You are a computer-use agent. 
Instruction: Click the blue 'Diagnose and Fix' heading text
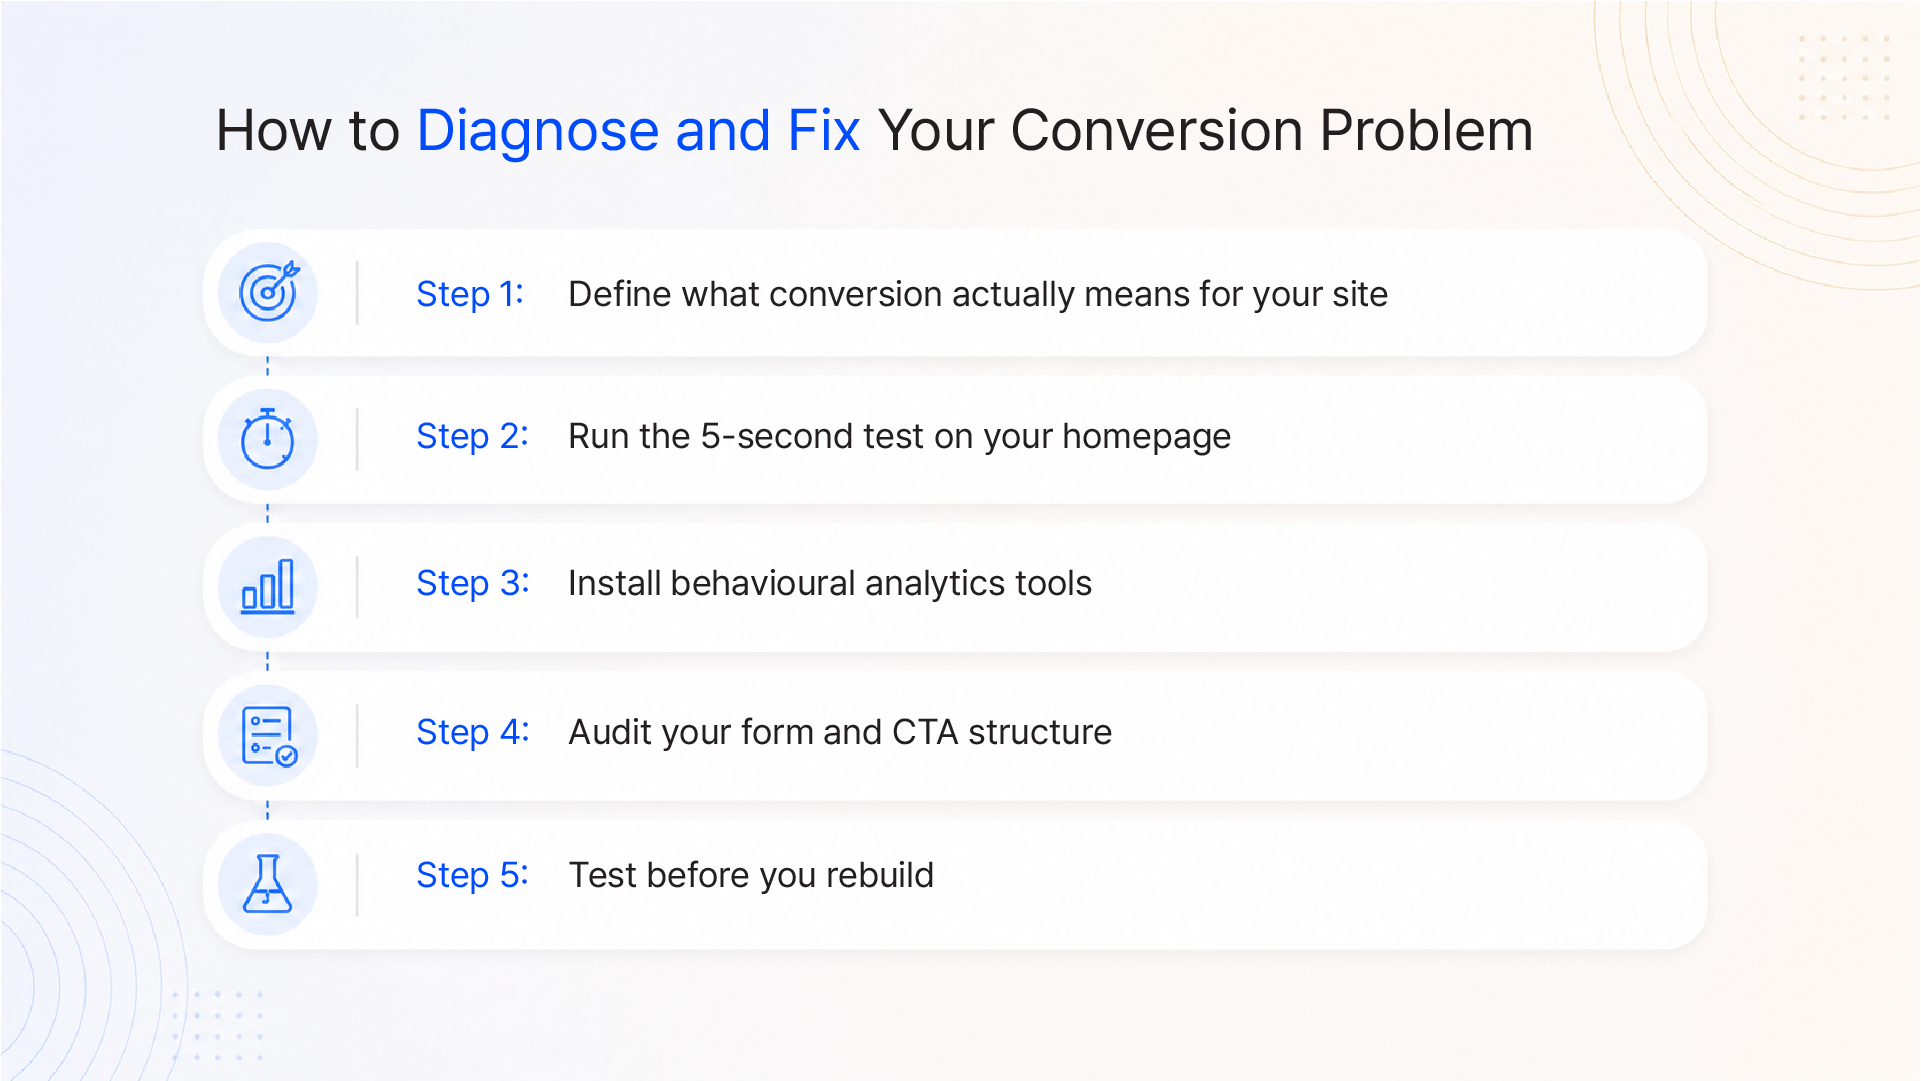tap(638, 131)
